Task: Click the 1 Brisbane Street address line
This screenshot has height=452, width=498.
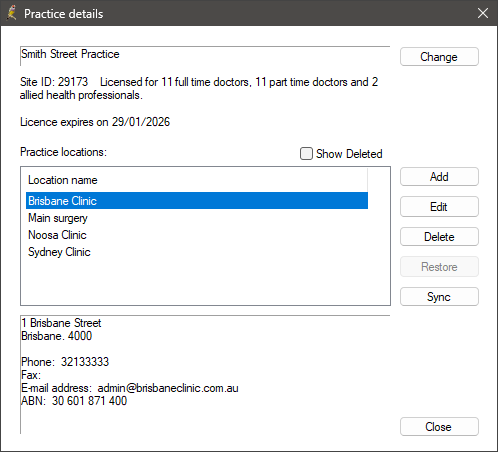Action: tap(61, 323)
